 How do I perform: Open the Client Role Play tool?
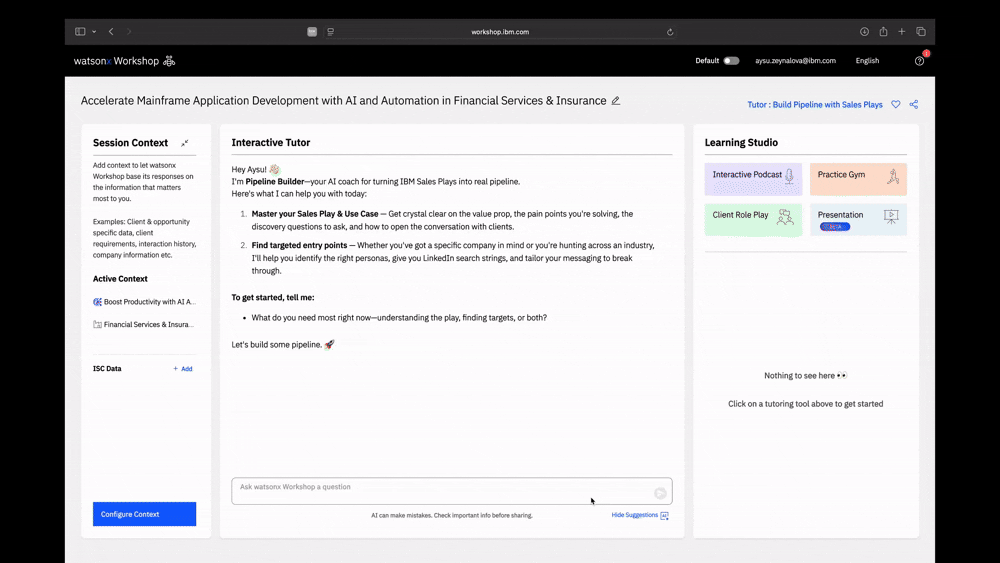[x=753, y=220]
